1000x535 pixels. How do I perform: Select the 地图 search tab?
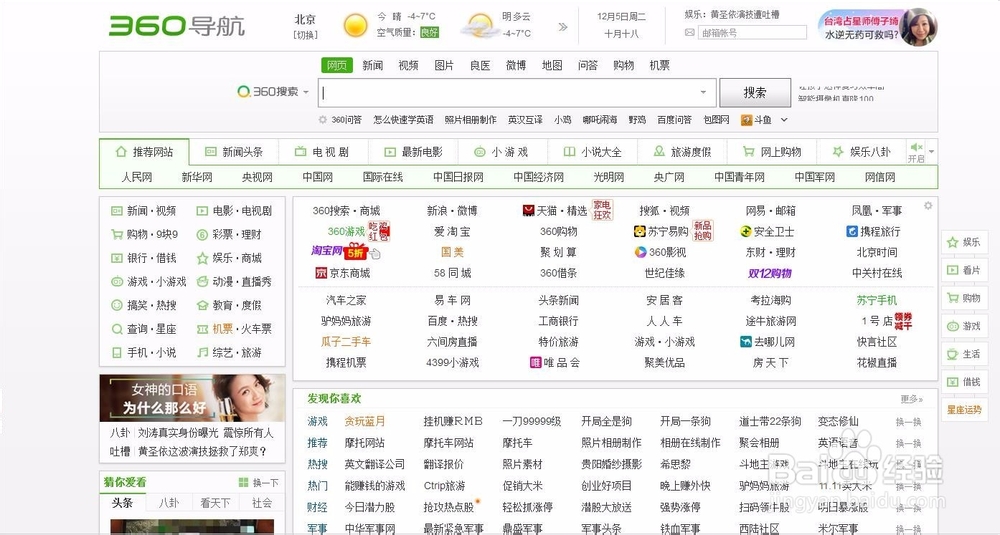coord(552,65)
